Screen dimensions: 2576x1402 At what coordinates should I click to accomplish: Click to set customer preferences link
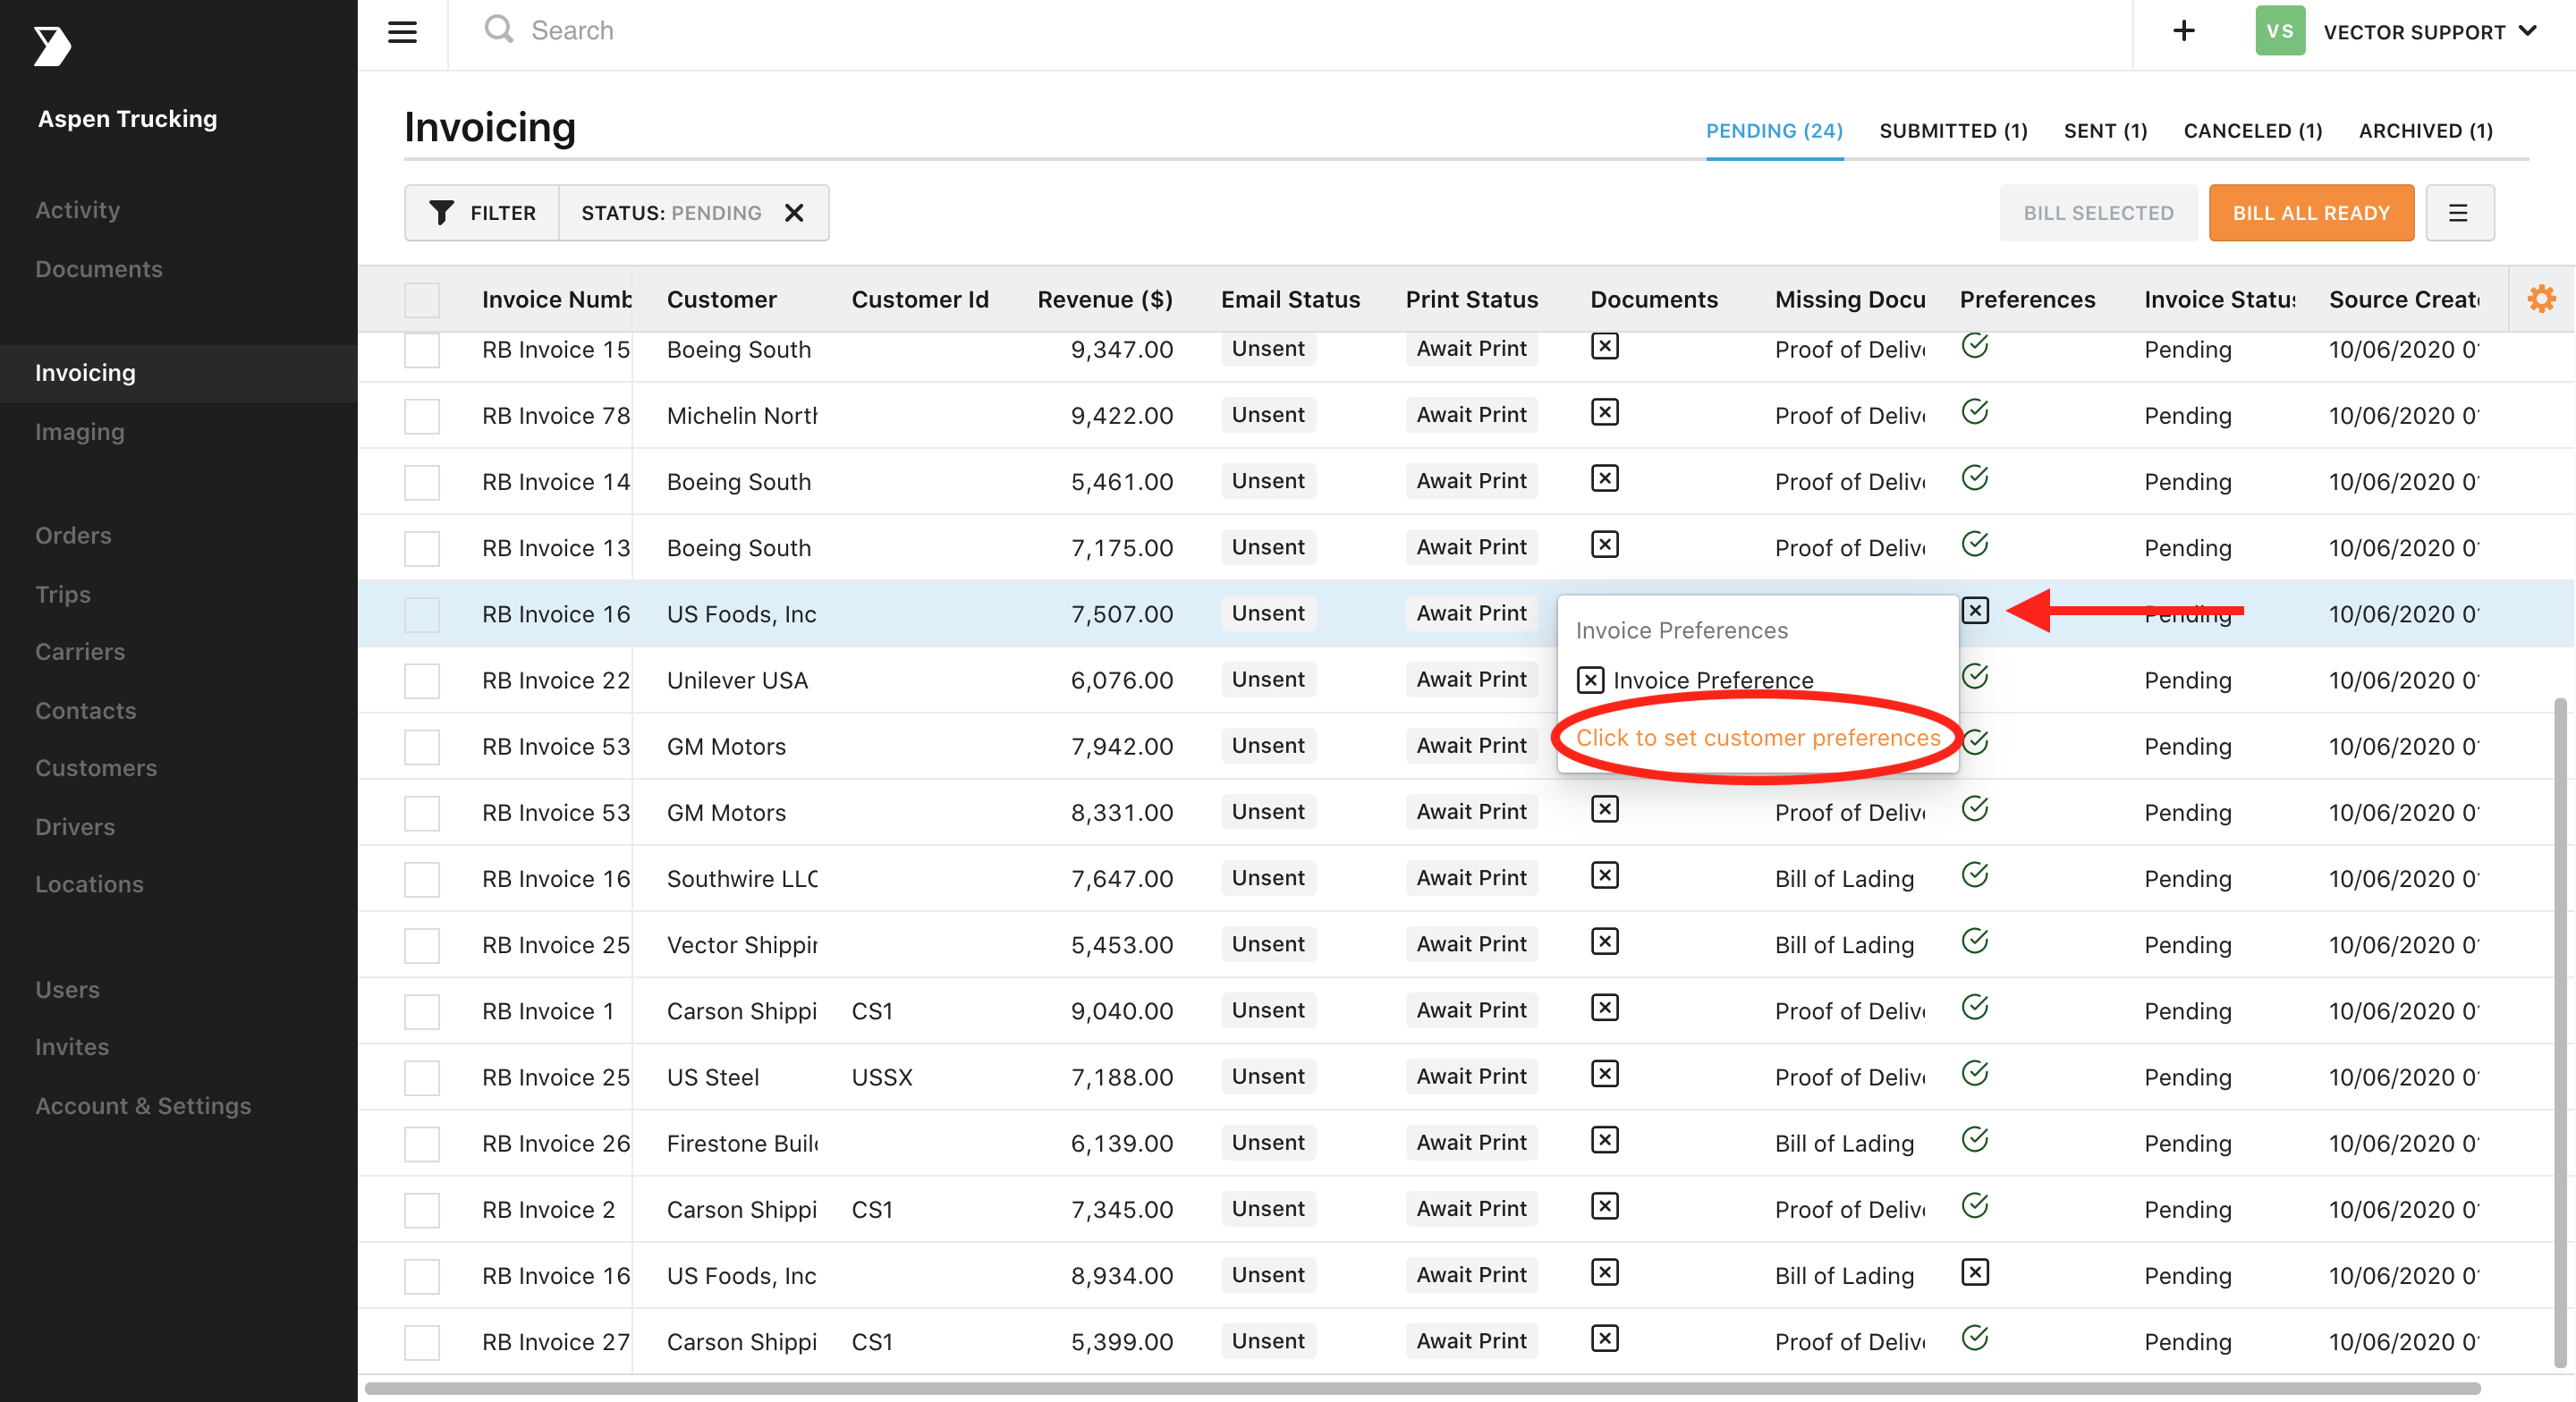1758,738
